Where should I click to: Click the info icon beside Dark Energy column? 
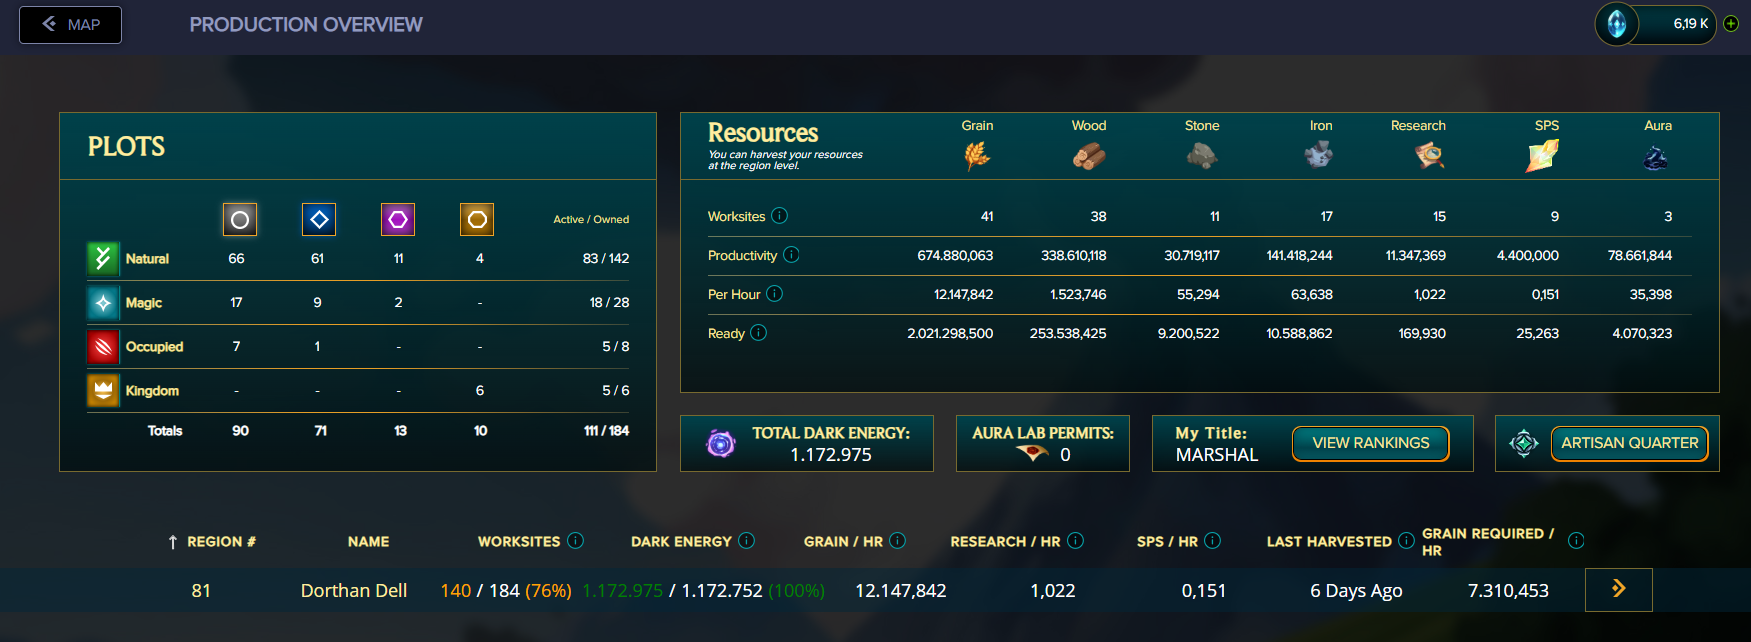pos(746,541)
